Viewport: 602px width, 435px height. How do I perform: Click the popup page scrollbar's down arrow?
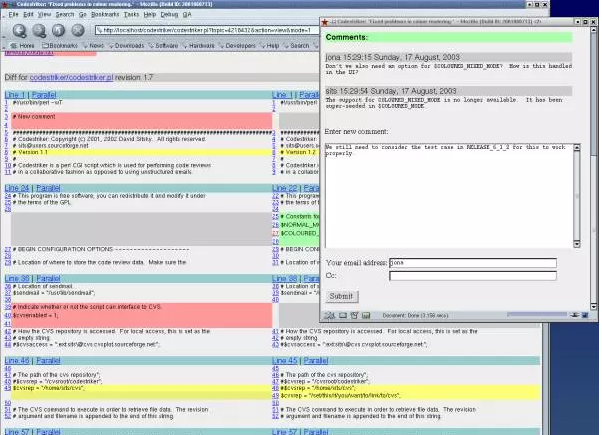(594, 307)
